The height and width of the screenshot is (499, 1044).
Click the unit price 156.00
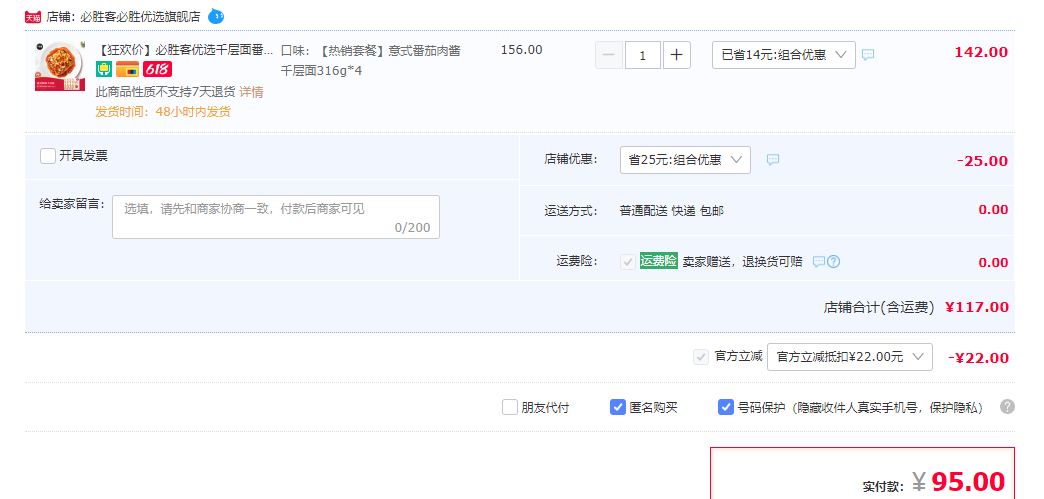(521, 50)
